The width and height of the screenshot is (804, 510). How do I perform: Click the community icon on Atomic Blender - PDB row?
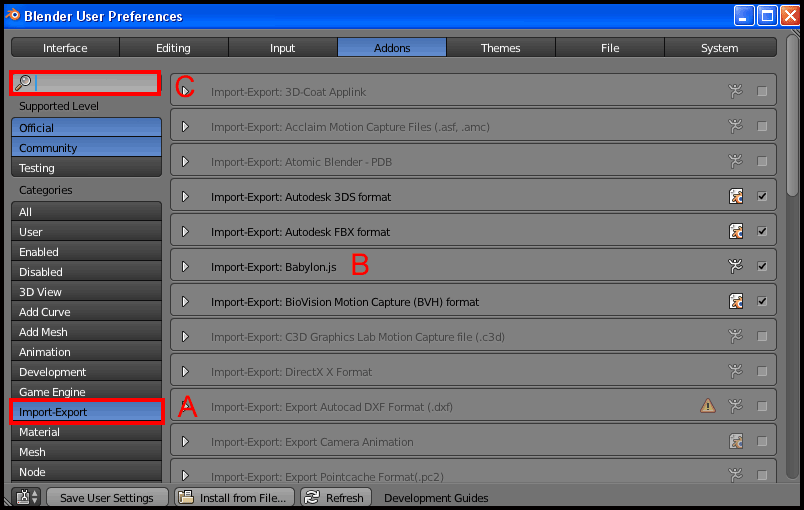(x=735, y=161)
